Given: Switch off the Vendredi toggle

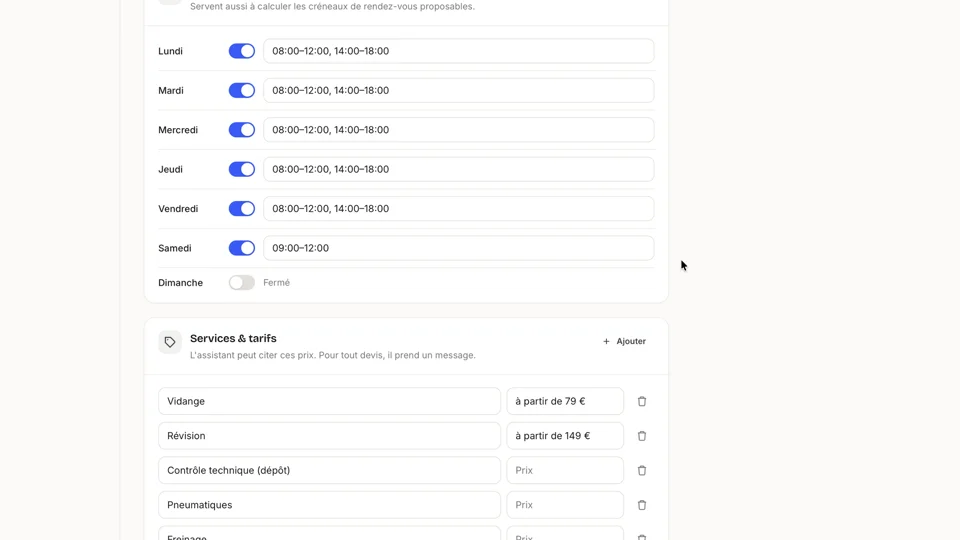Looking at the screenshot, I should [242, 209].
